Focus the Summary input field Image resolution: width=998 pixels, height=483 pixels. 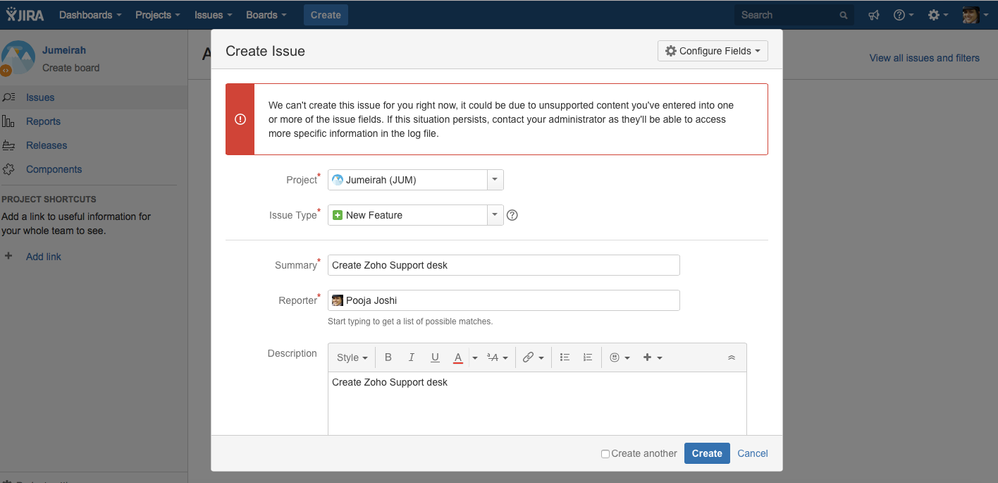coord(503,265)
